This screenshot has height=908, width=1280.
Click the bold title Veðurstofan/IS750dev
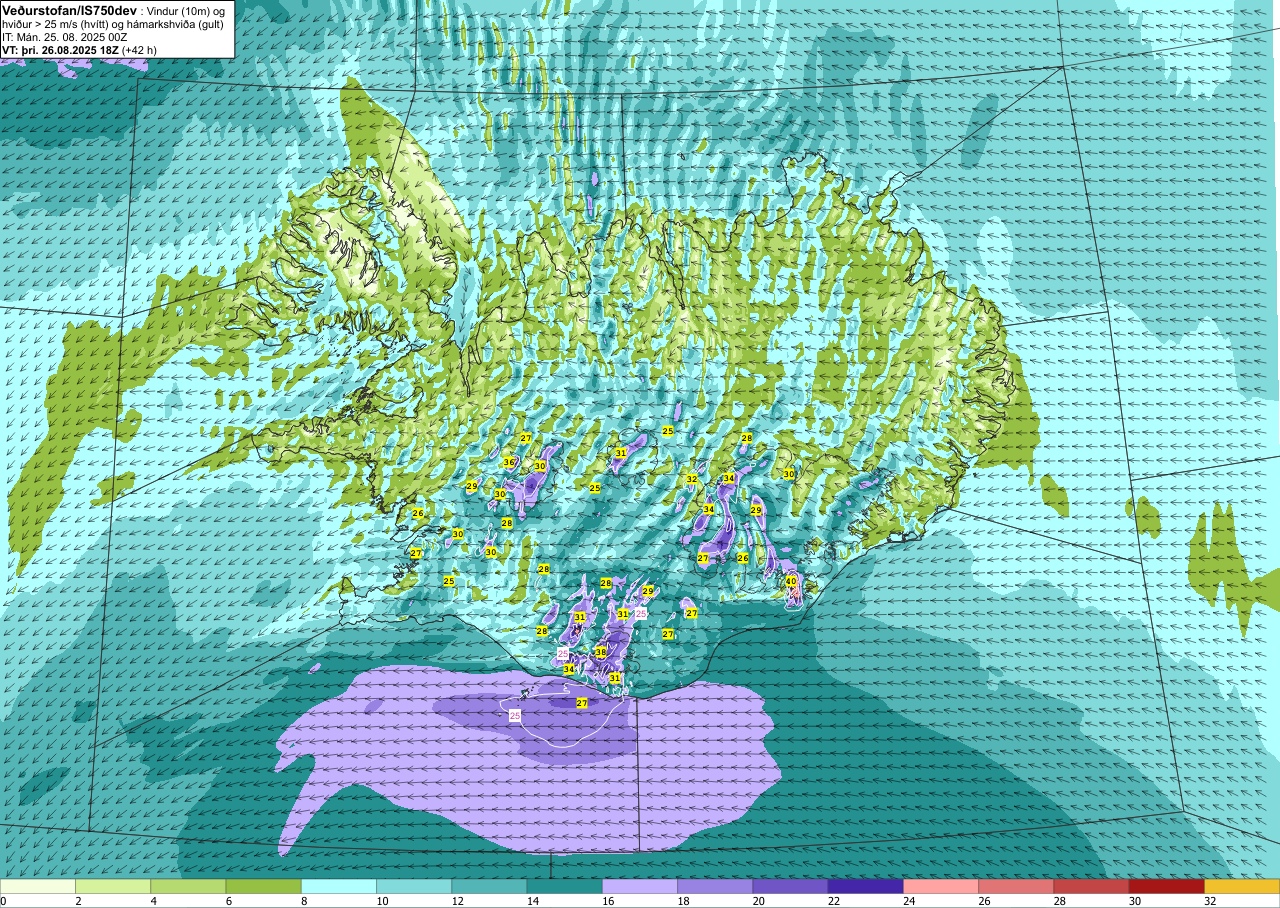click(x=69, y=10)
